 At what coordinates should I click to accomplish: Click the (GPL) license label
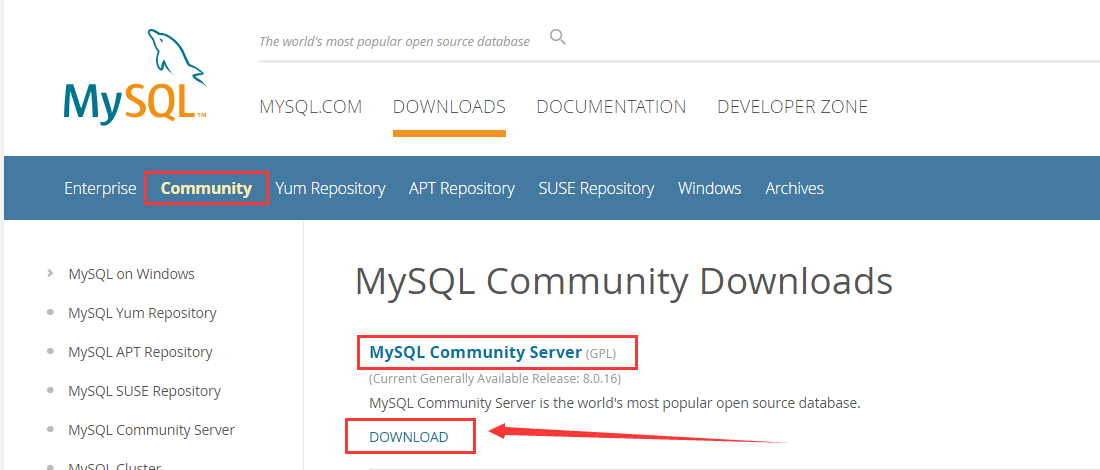click(x=601, y=354)
